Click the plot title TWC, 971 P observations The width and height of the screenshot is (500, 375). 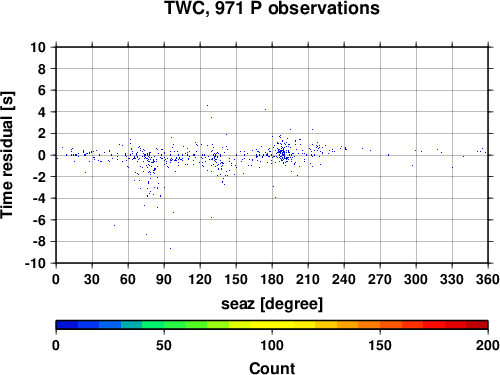click(272, 8)
